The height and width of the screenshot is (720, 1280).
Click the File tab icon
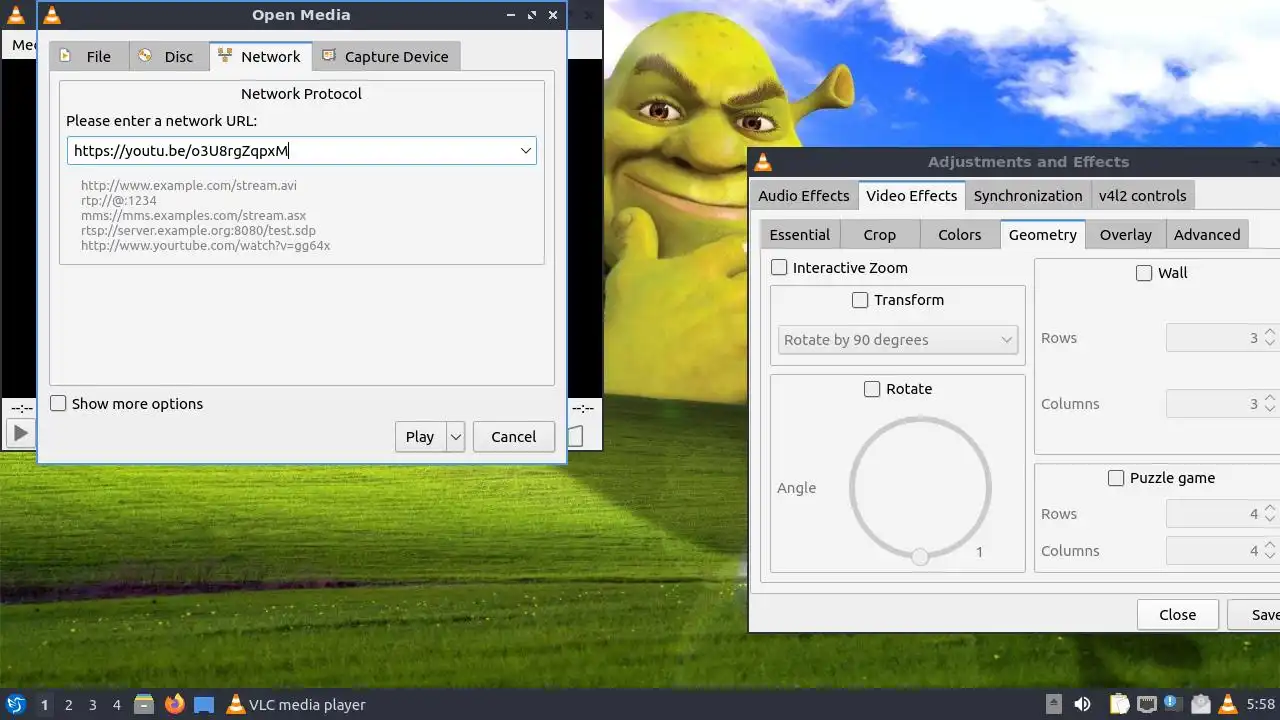(66, 56)
